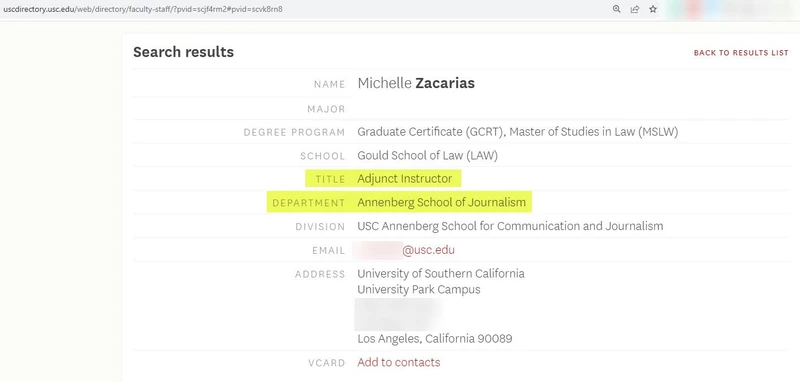Click the zoom magnifier icon in address bar
Viewport: 800px width, 382px height.
click(616, 9)
